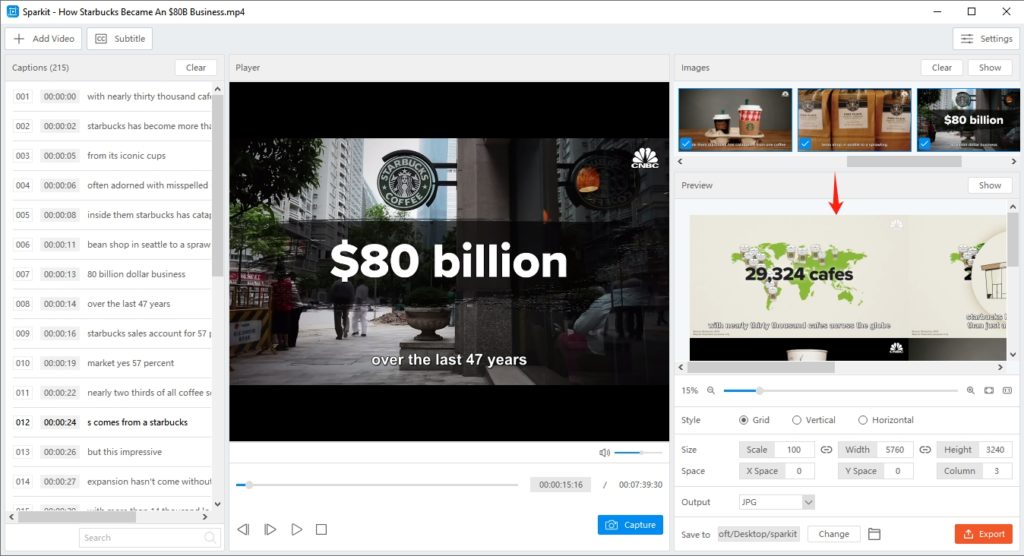Click timestamp 00:00:19 of caption 010
The height and width of the screenshot is (556, 1024).
[x=60, y=363]
